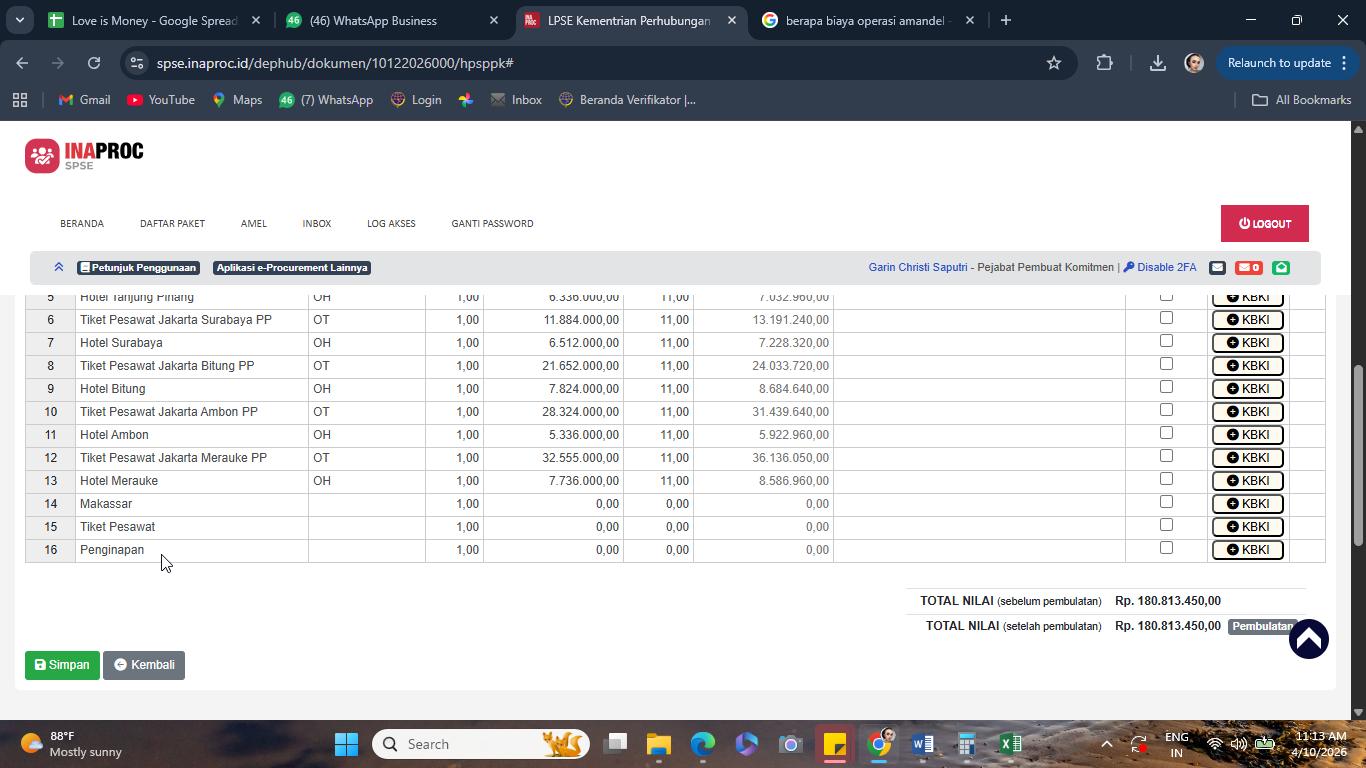Click the browser back arrow
This screenshot has width=1366, height=768.
click(22, 63)
